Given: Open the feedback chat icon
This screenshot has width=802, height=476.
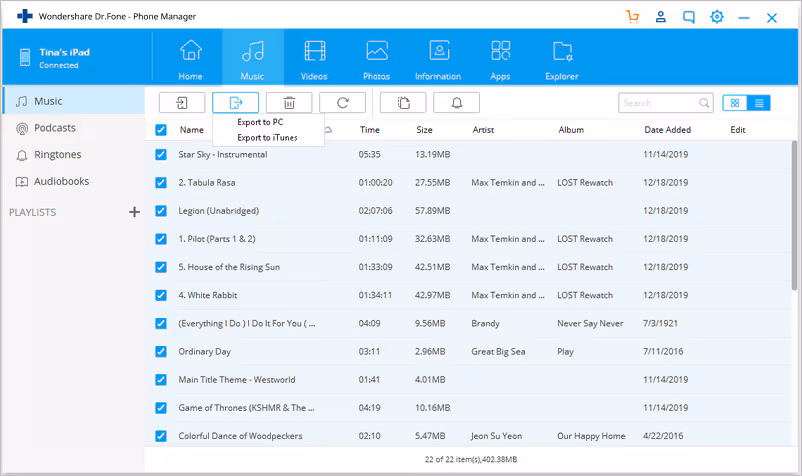Looking at the screenshot, I should tap(689, 17).
